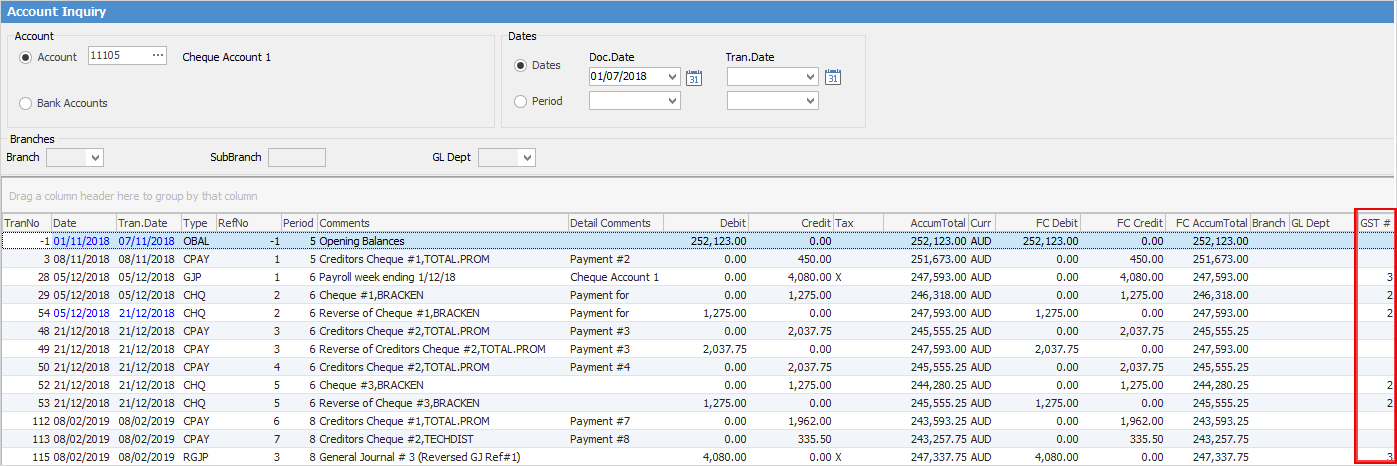This screenshot has width=1397, height=466.
Task: Click the Tax column header
Action: point(858,223)
